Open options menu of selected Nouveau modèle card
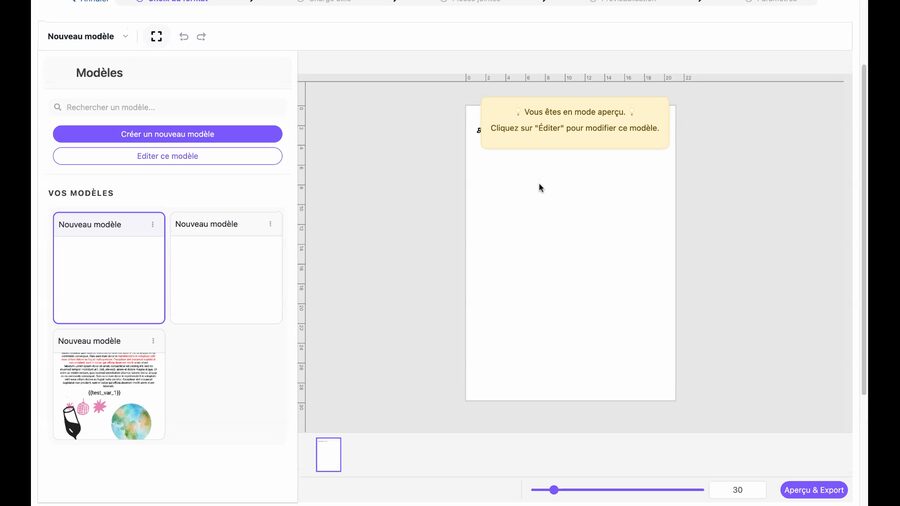Image resolution: width=900 pixels, height=506 pixels. point(153,224)
